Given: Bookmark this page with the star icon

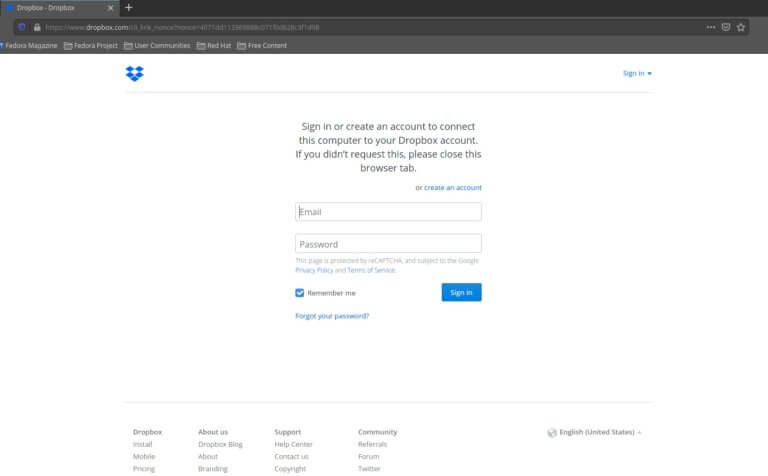Looking at the screenshot, I should tap(741, 27).
